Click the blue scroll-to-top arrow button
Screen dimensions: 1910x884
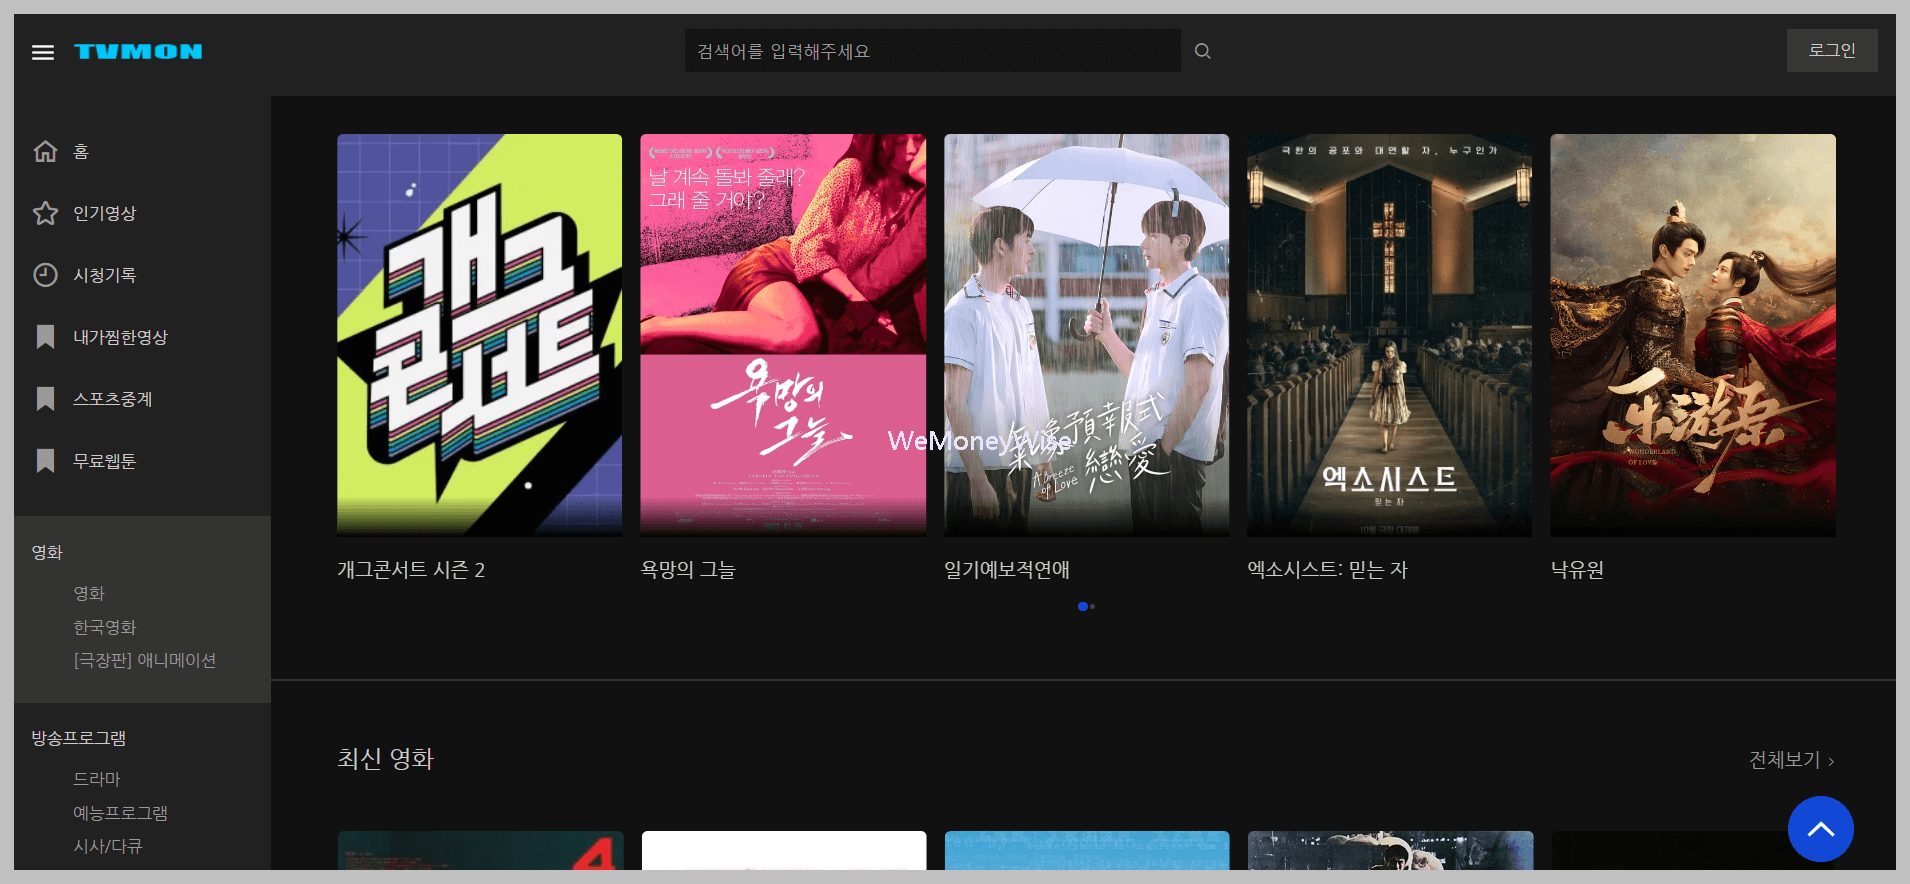click(x=1820, y=829)
